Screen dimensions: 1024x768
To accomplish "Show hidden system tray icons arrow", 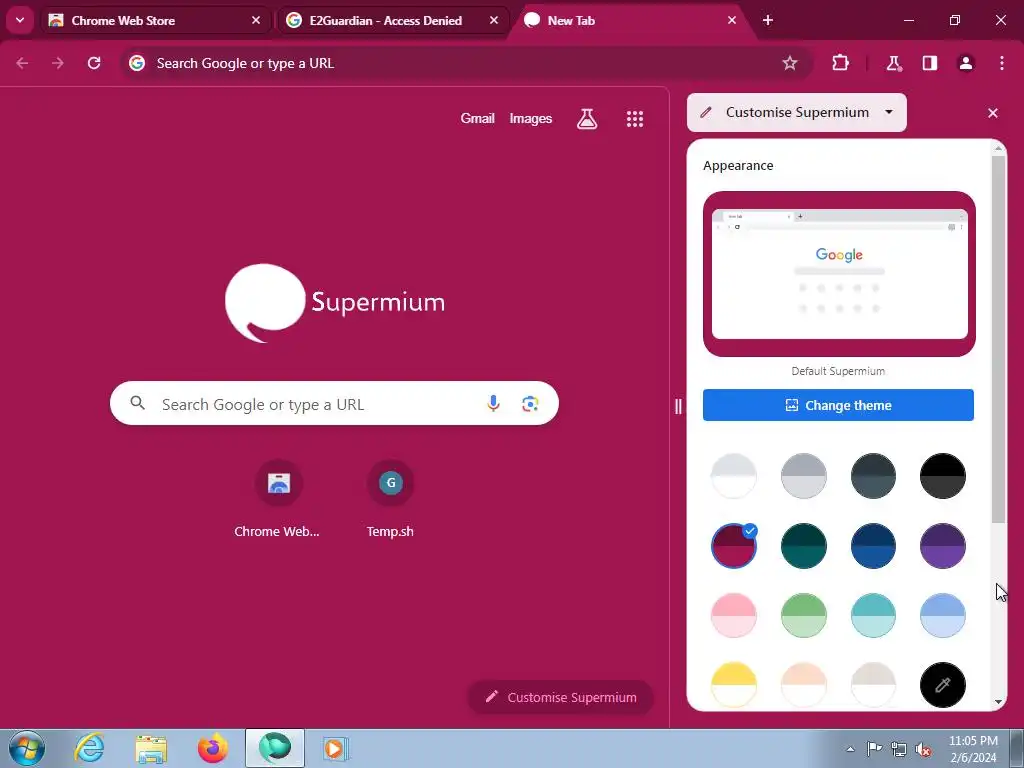I will tap(850, 749).
